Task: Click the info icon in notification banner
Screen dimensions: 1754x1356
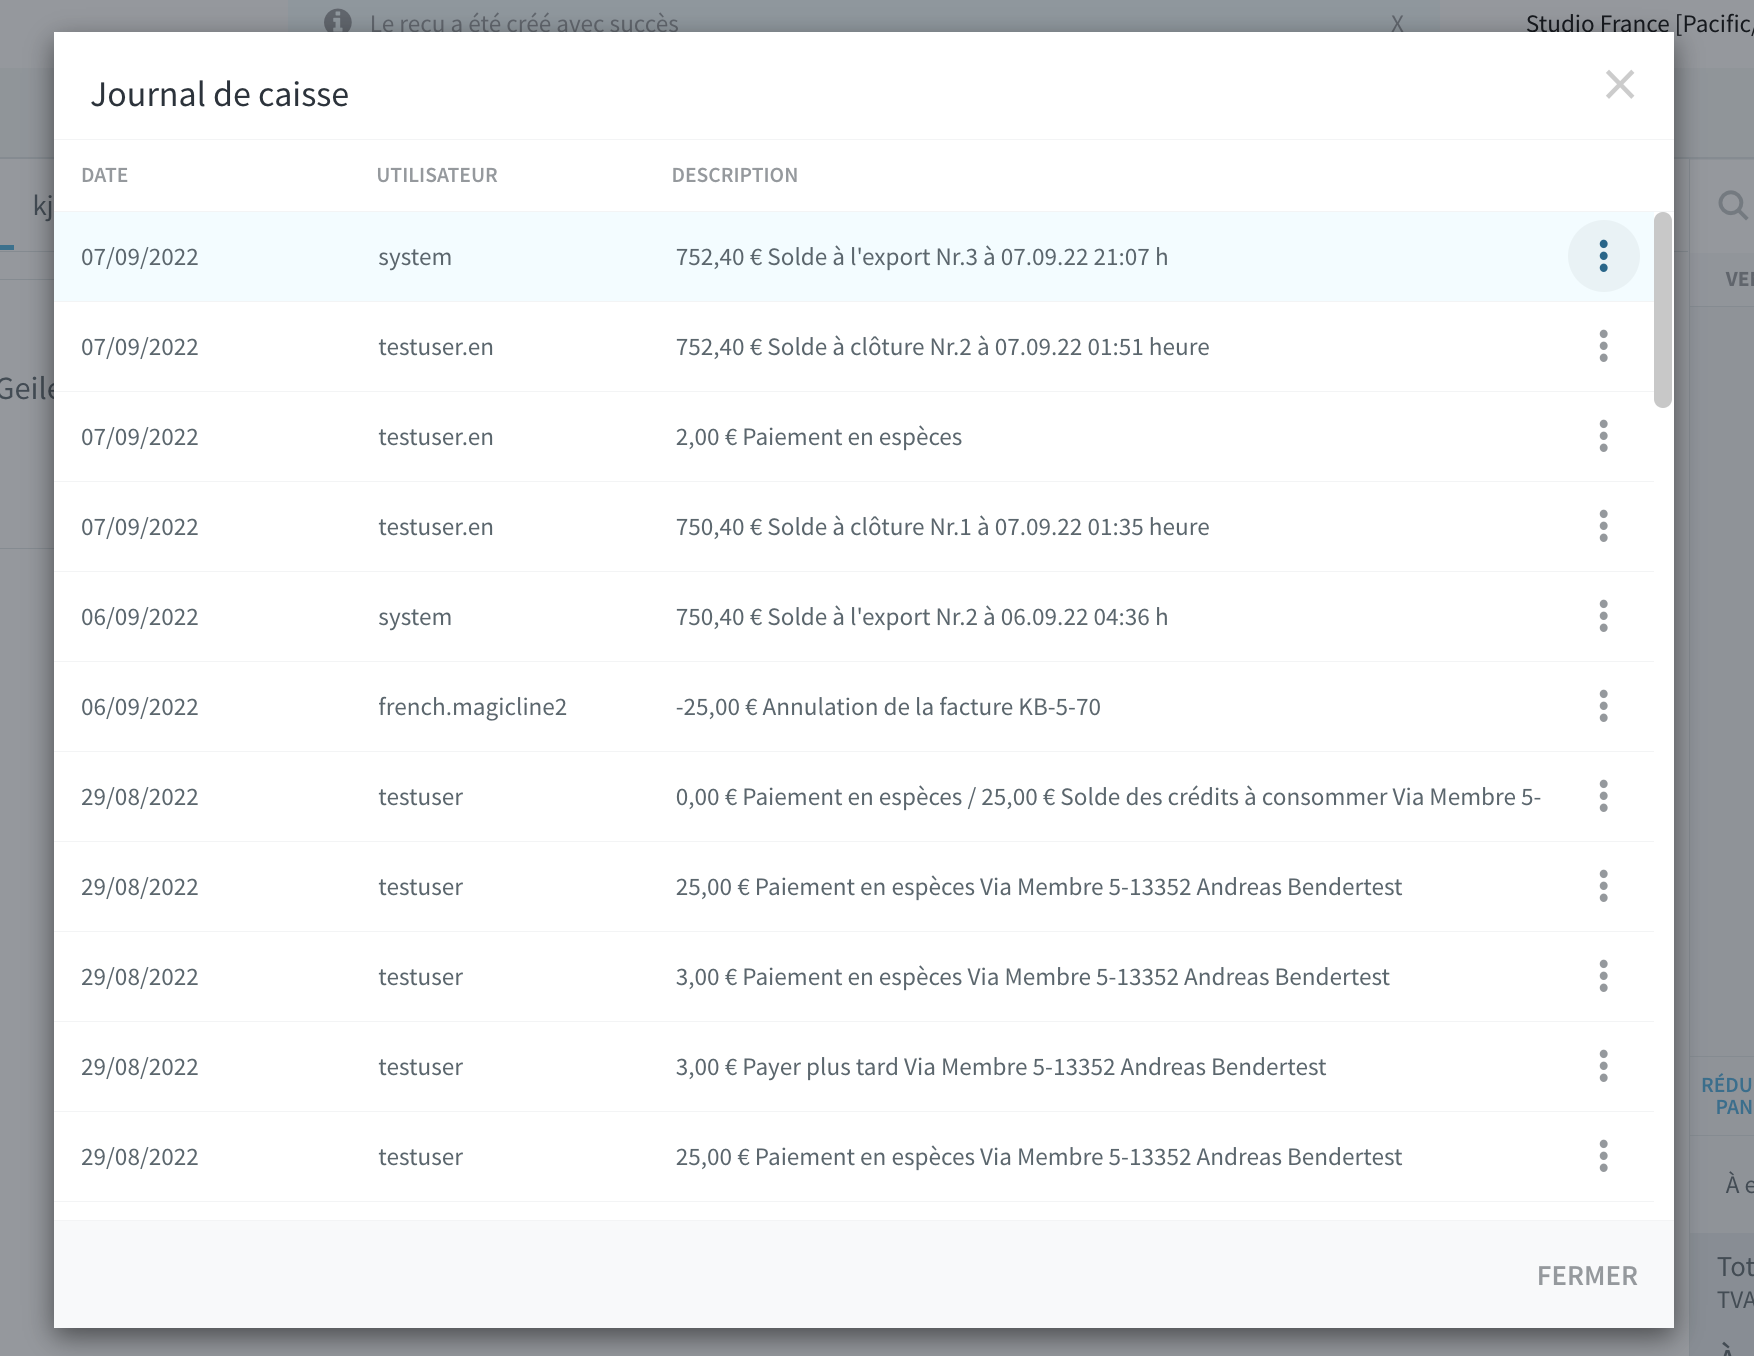Action: [x=338, y=21]
